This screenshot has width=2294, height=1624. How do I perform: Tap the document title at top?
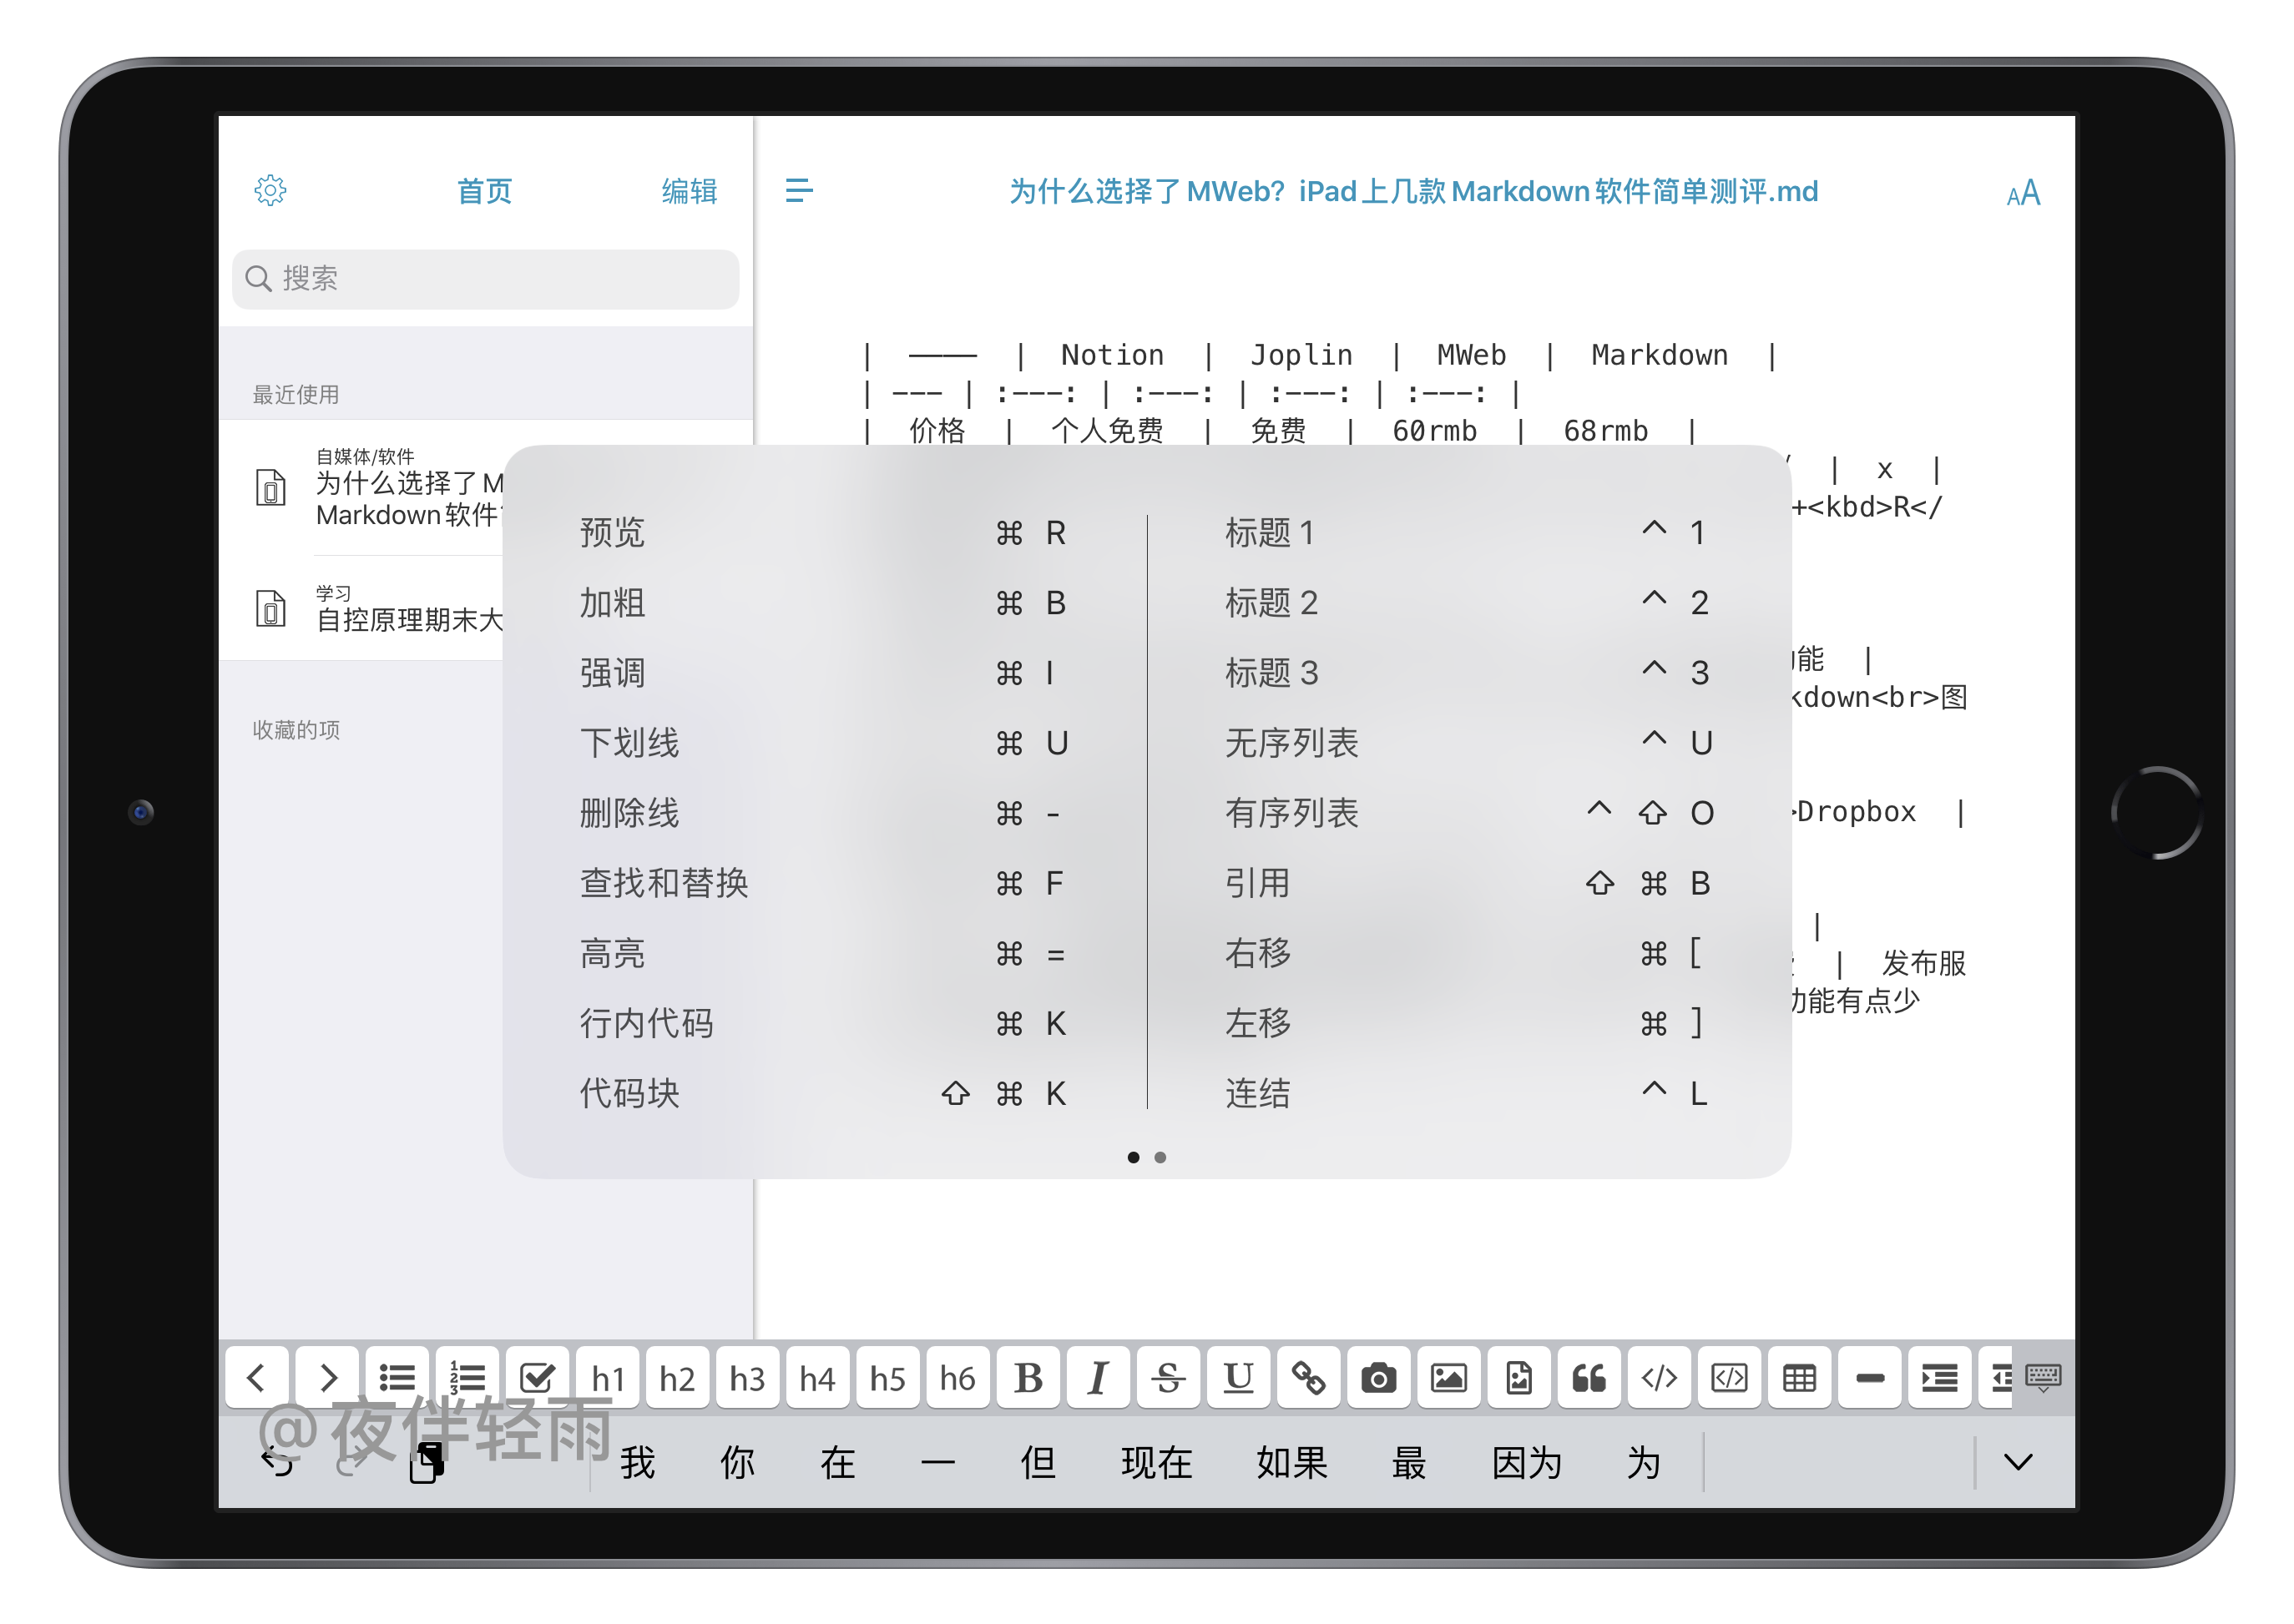[1413, 191]
